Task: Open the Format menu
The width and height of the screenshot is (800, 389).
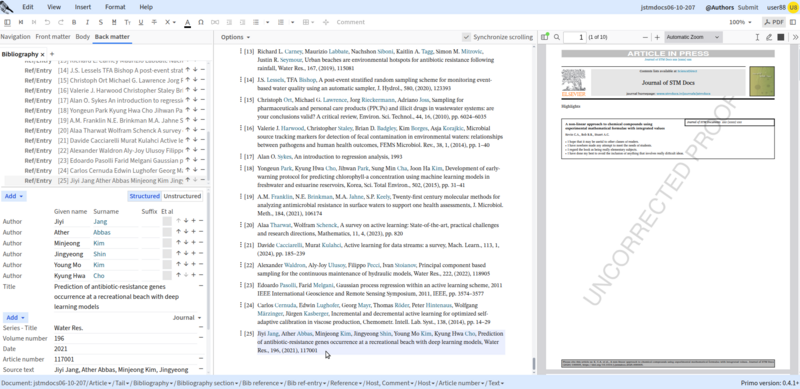Action: pos(115,7)
